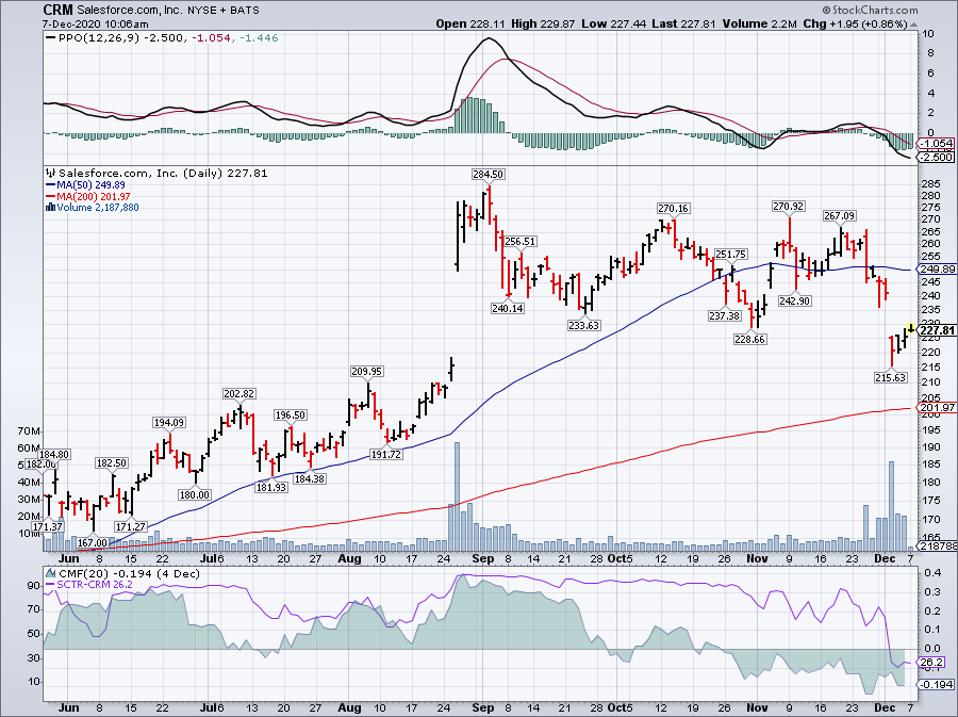Image resolution: width=958 pixels, height=717 pixels.
Task: Click the Volume 2,187,880 legend entry
Action: coord(93,208)
